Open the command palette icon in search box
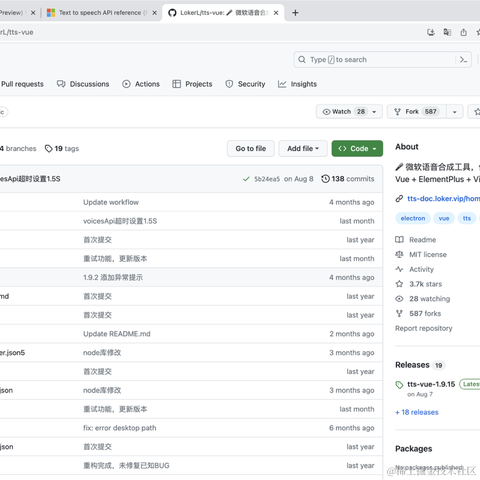 (463, 60)
